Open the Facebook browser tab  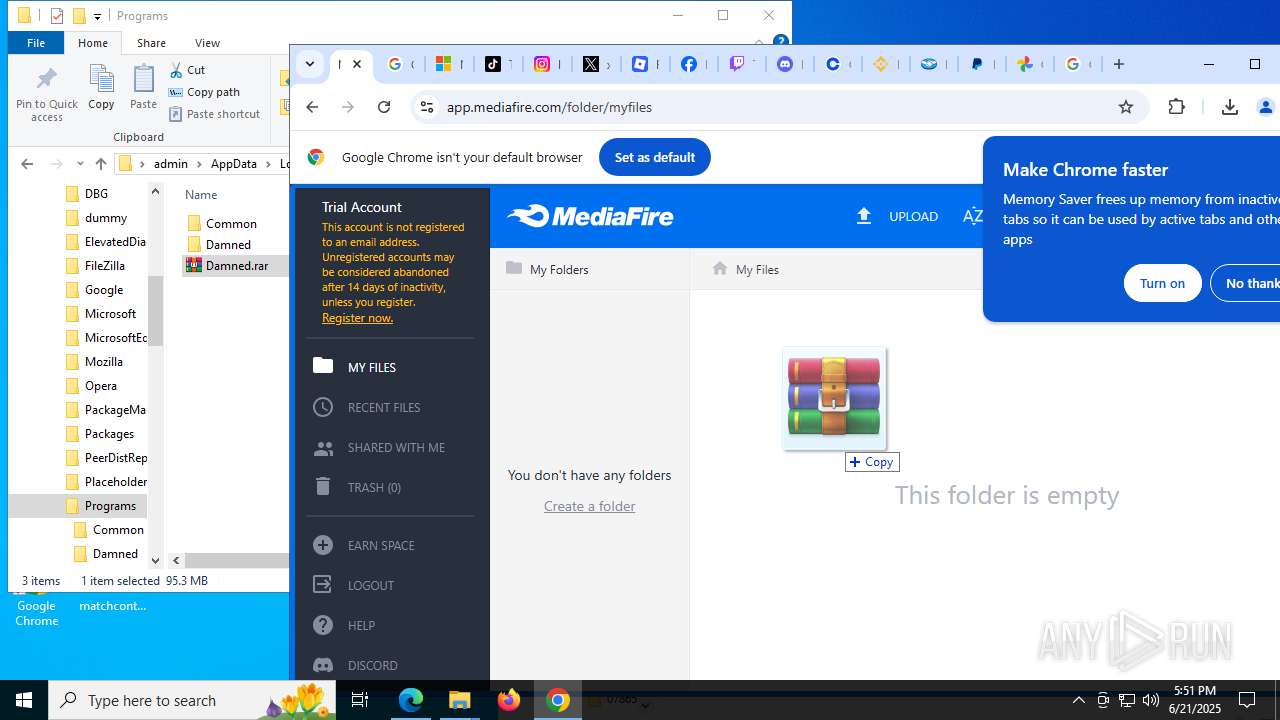[x=692, y=64]
